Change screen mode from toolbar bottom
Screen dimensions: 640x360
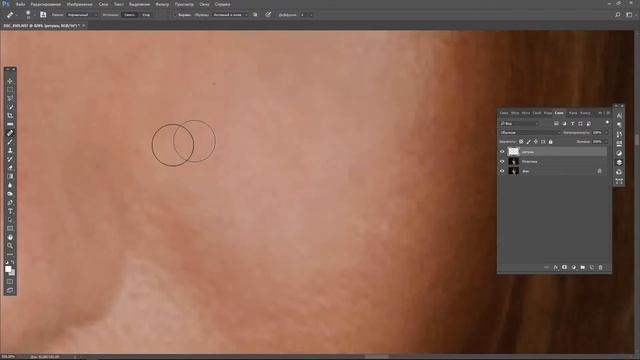point(10,290)
